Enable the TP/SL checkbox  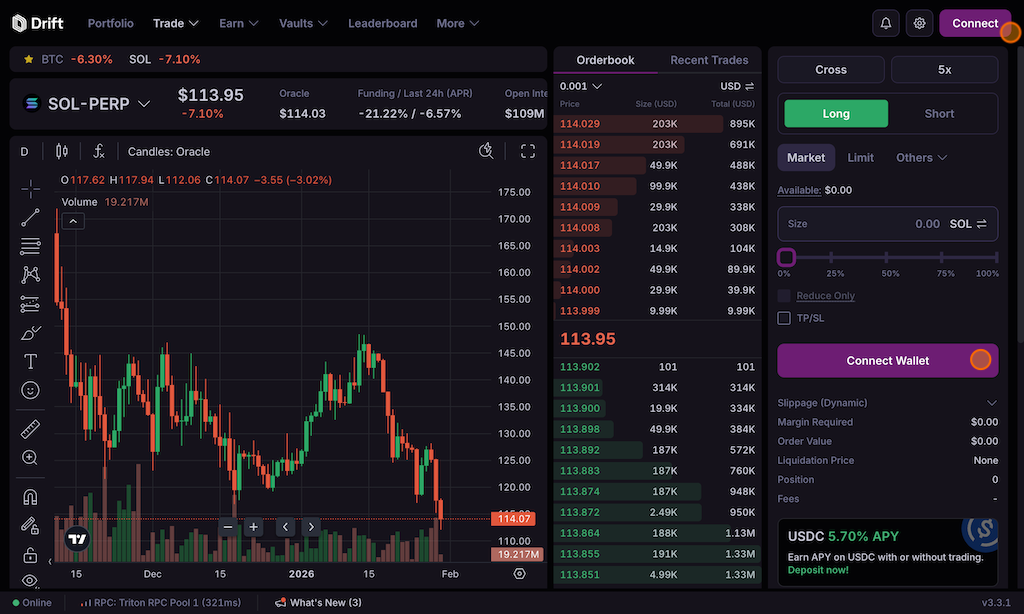(785, 318)
